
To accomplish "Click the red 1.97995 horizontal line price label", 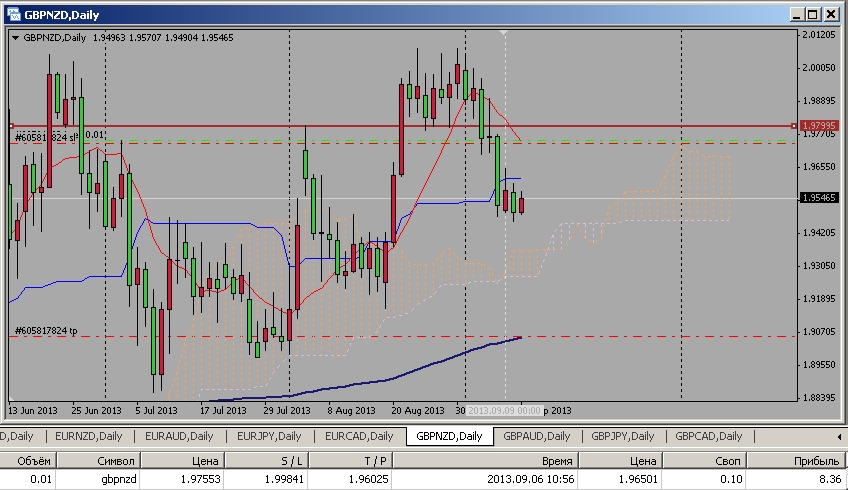I will (x=819, y=125).
